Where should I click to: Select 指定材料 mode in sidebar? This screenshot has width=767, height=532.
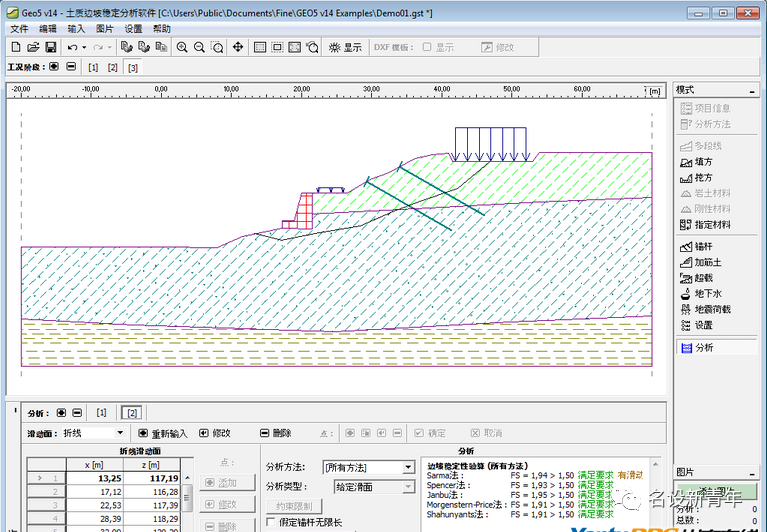point(705,224)
